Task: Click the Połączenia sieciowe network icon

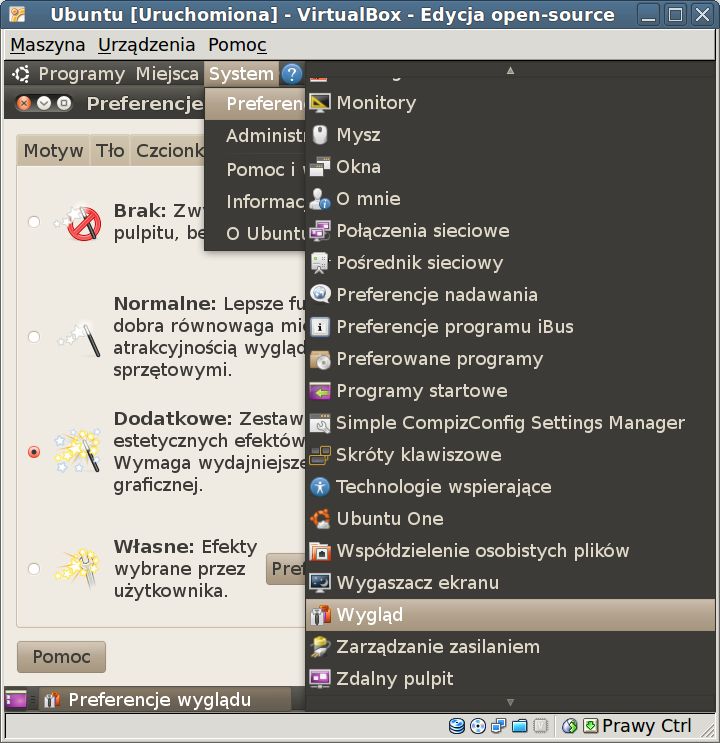Action: click(320, 231)
